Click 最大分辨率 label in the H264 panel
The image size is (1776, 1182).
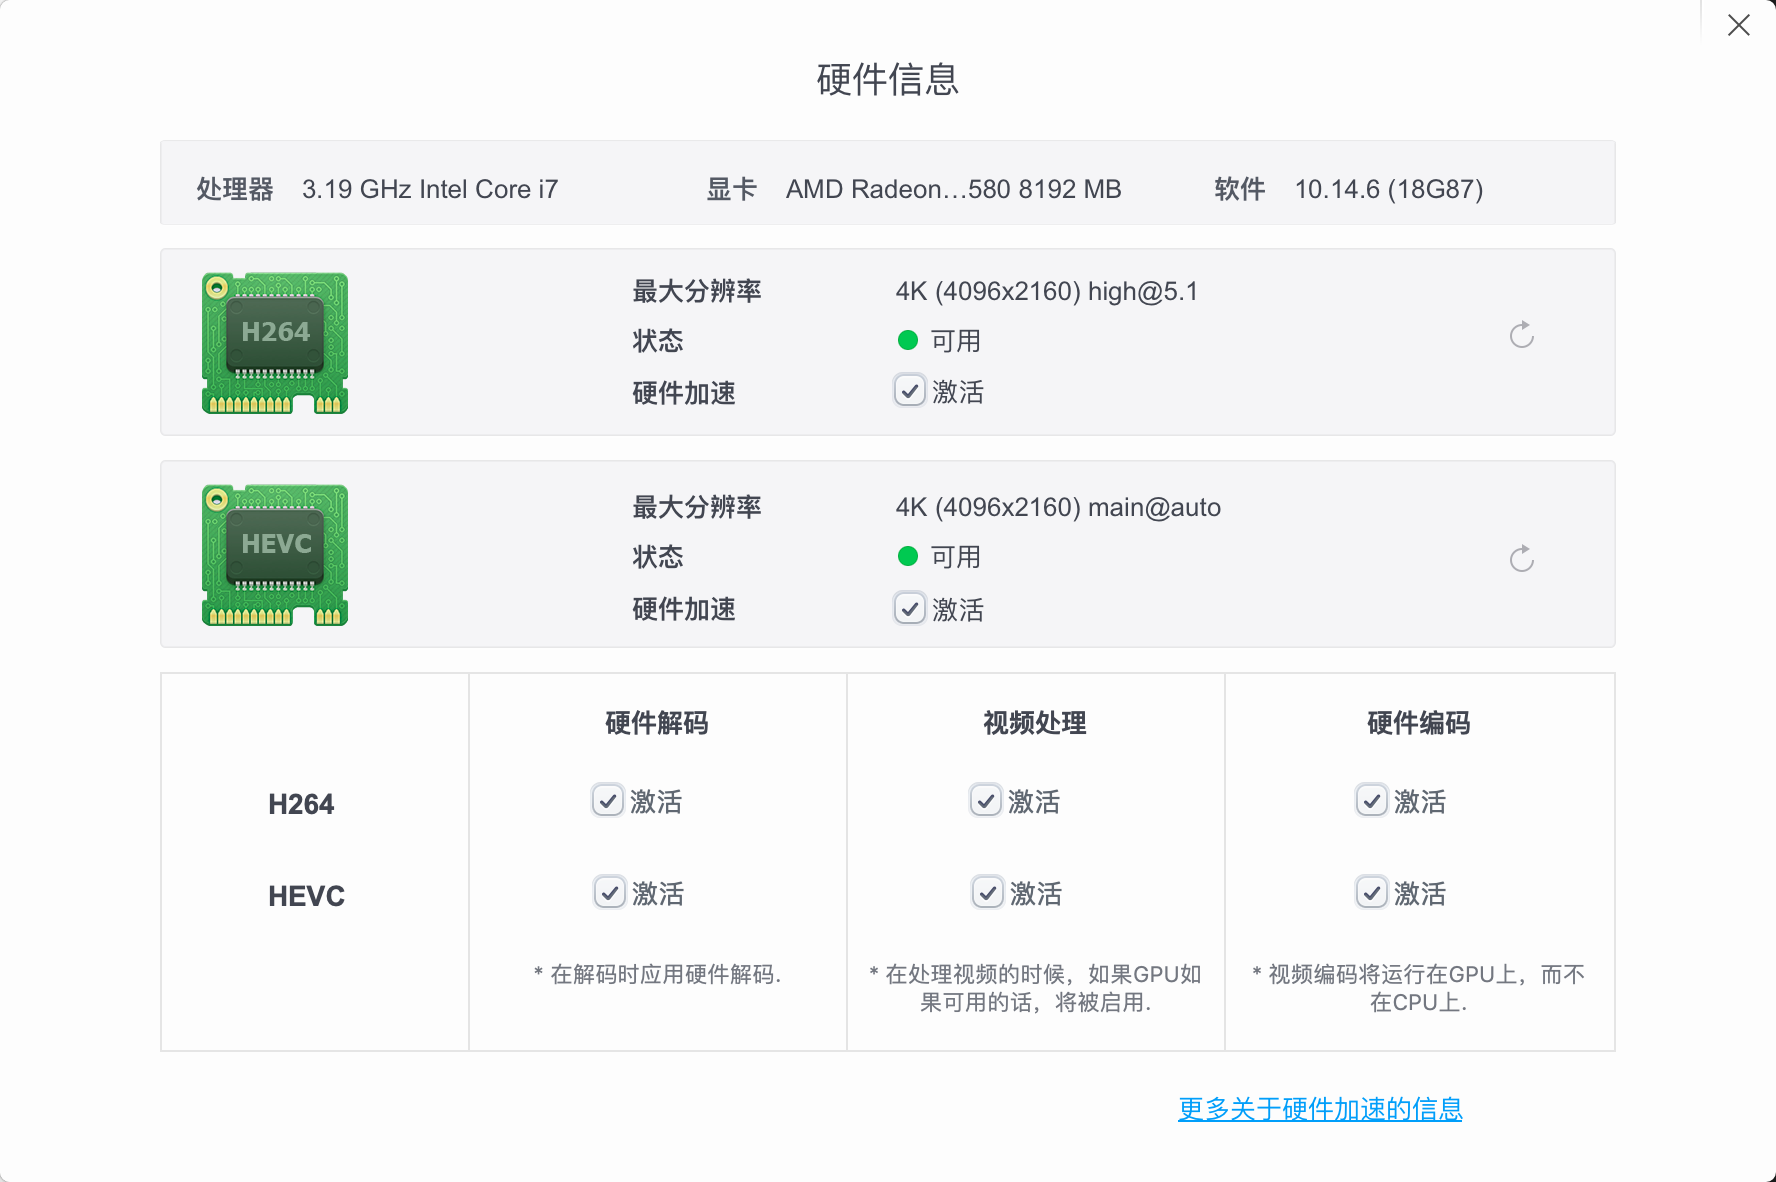[x=697, y=291]
